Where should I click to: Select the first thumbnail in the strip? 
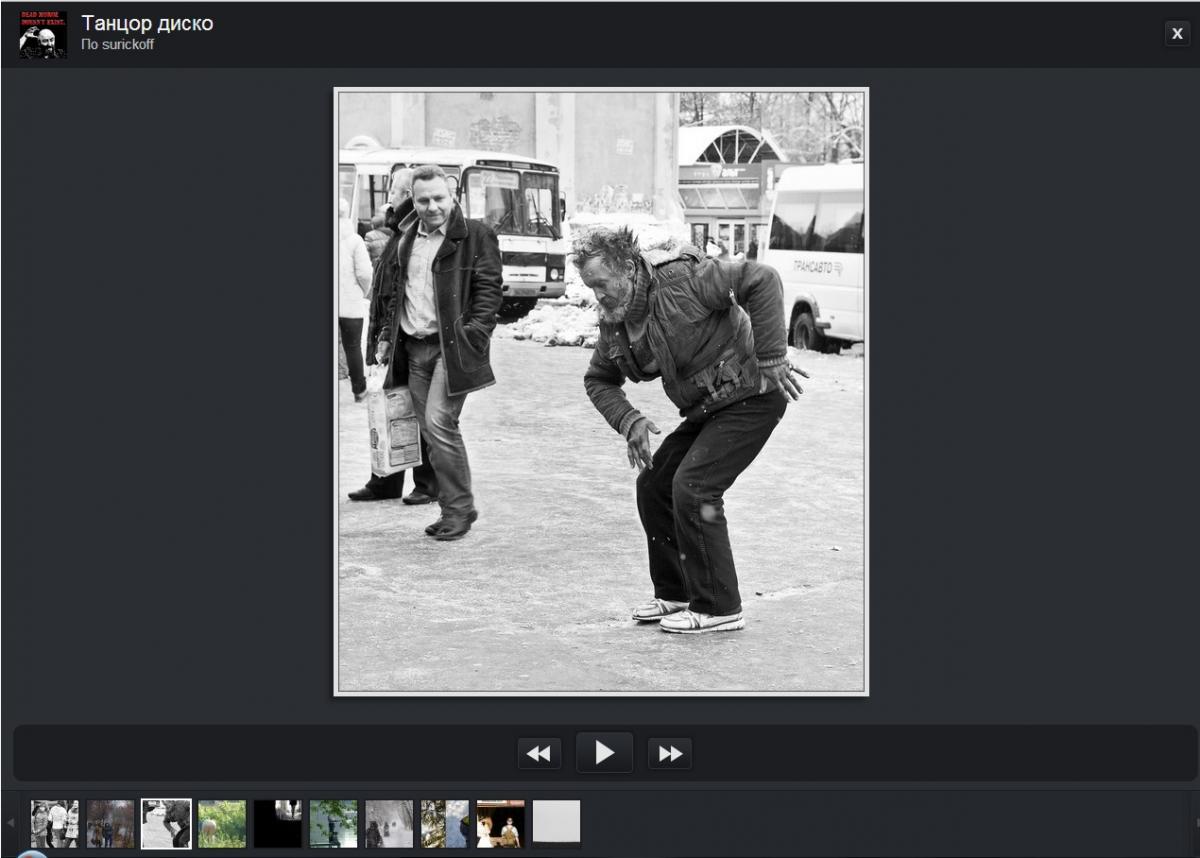tap(54, 824)
